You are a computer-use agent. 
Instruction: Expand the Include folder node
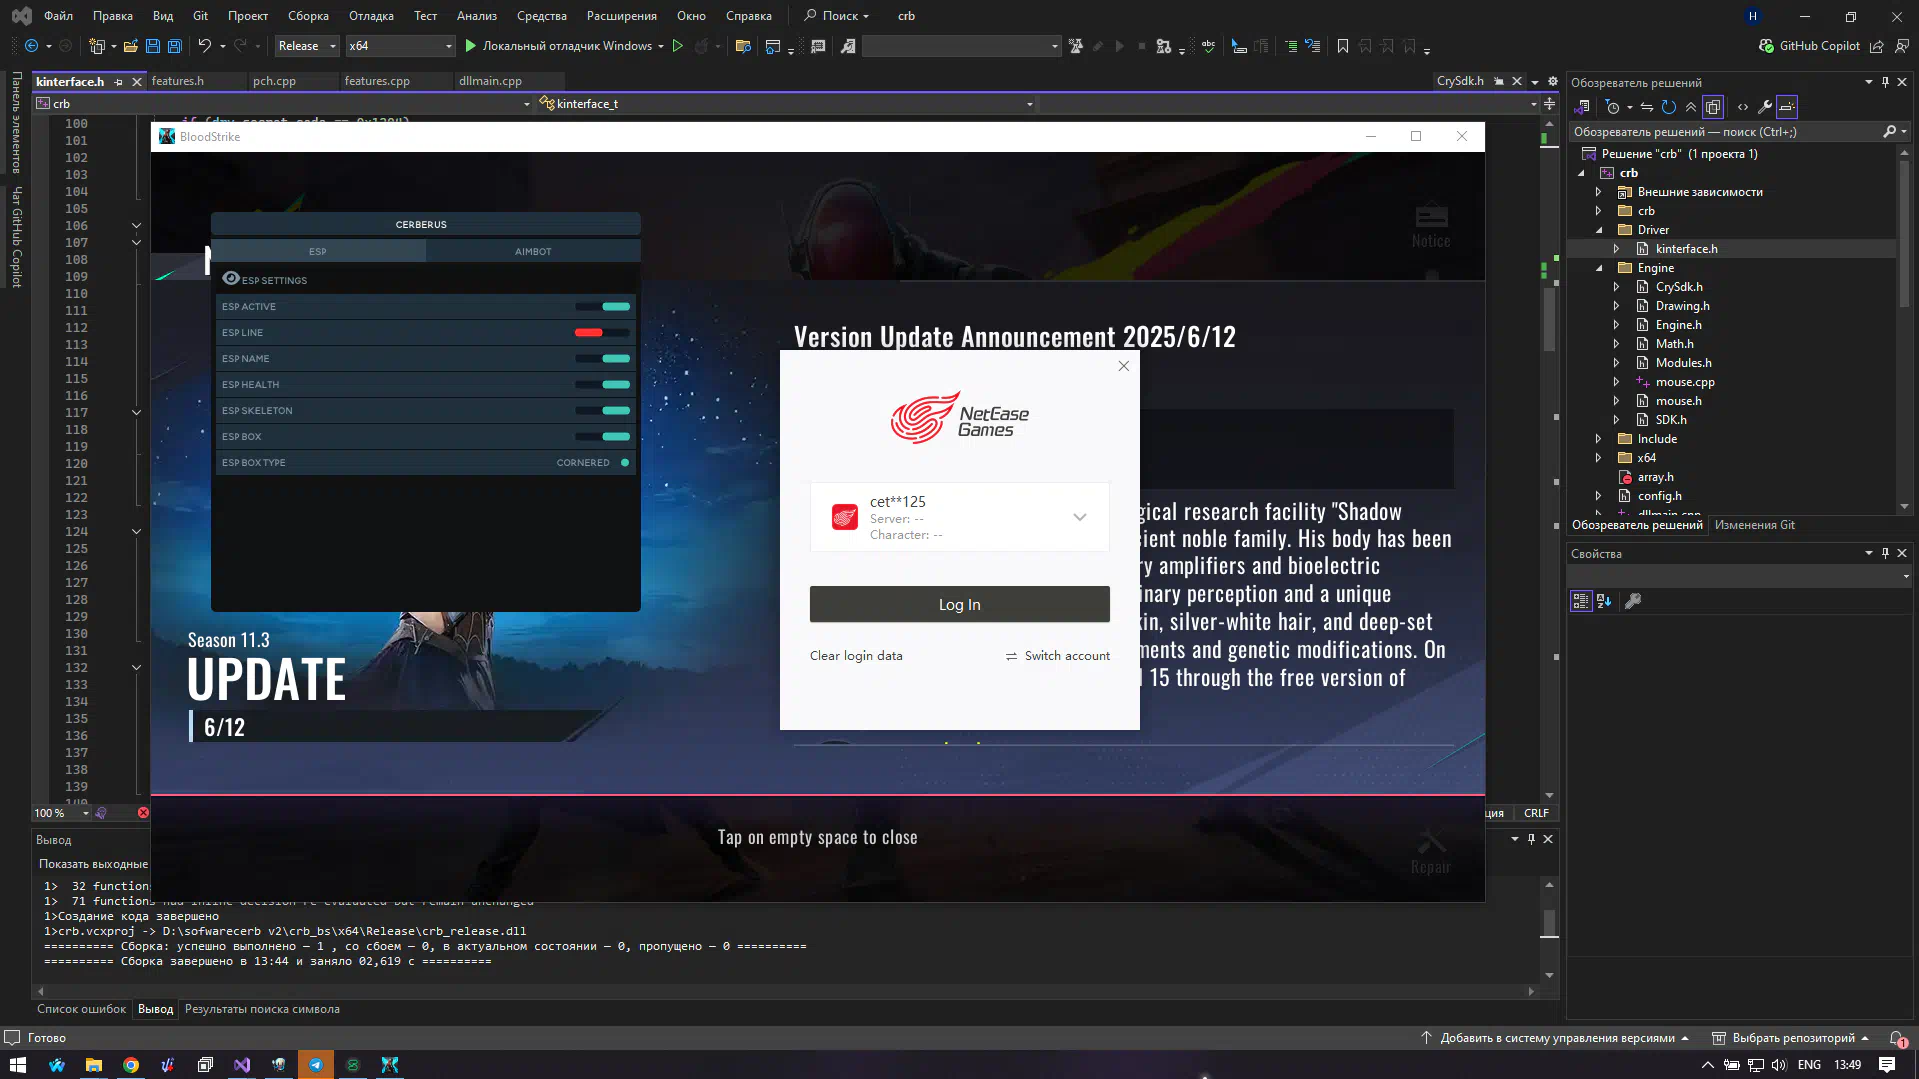tap(1599, 439)
